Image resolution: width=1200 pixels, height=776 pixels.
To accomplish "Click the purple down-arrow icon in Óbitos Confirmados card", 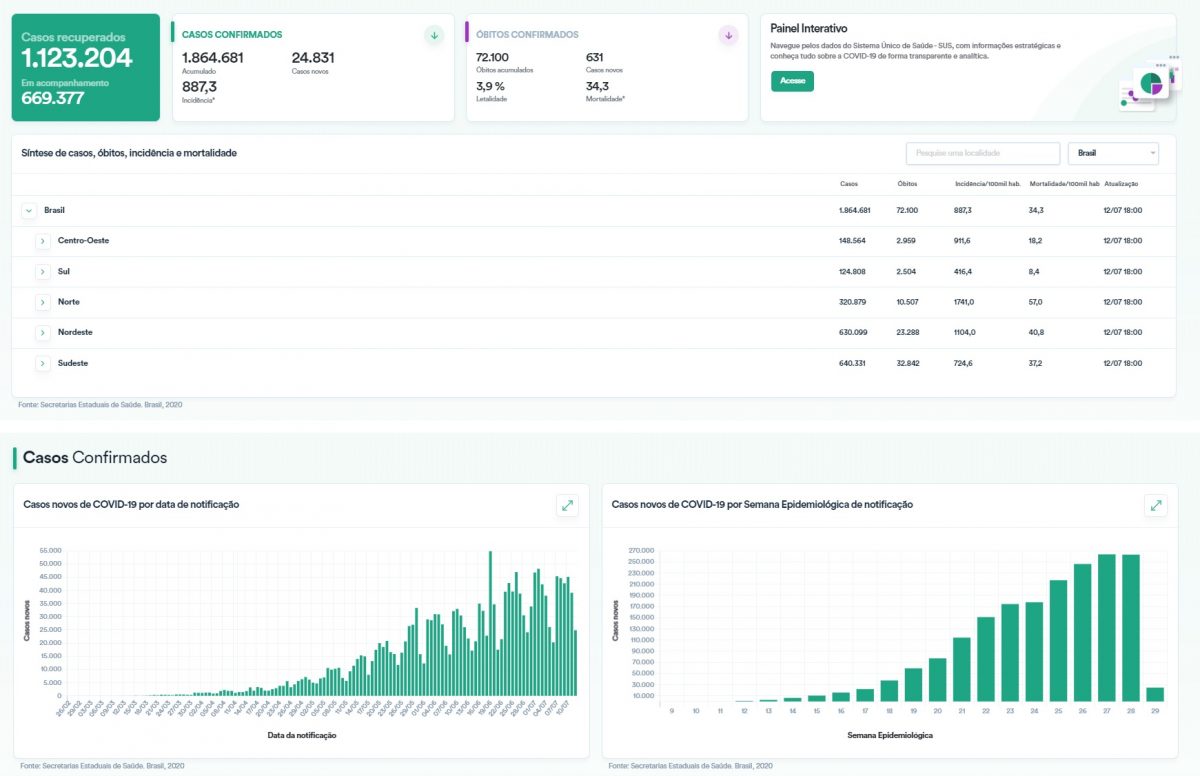I will 728,35.
